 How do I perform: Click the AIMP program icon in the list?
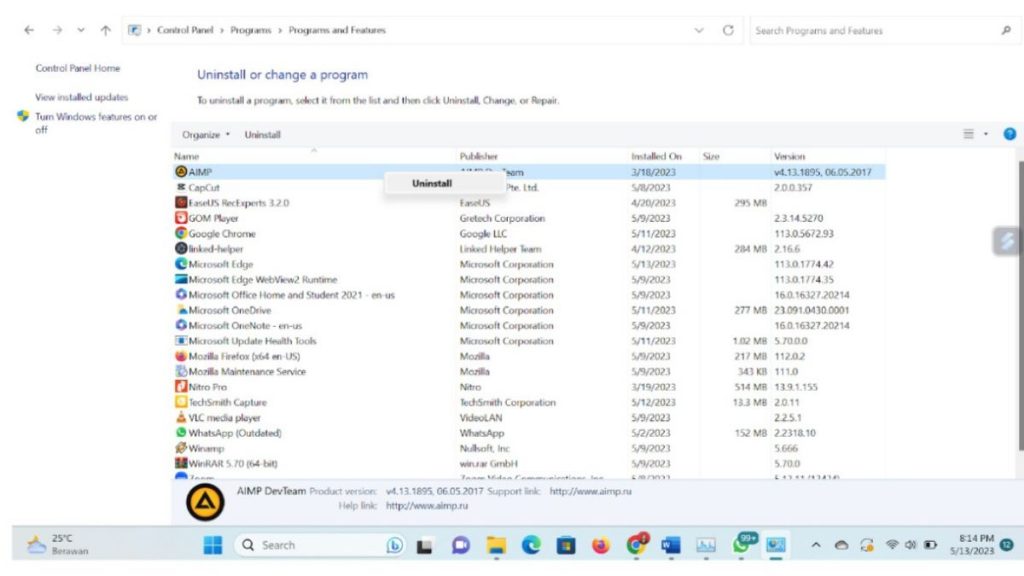(181, 172)
